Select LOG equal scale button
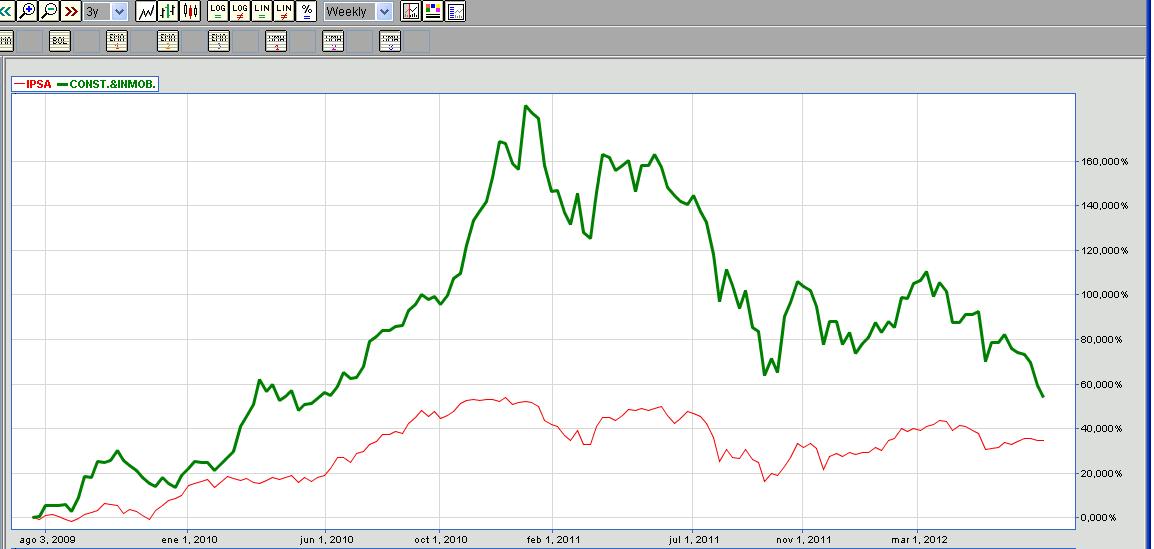 [x=219, y=11]
